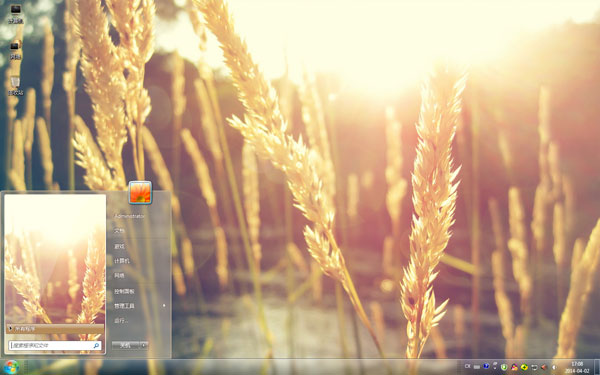Open the Network (网络) desktop icon
Viewport: 600px width, 375px height.
[x=15, y=50]
